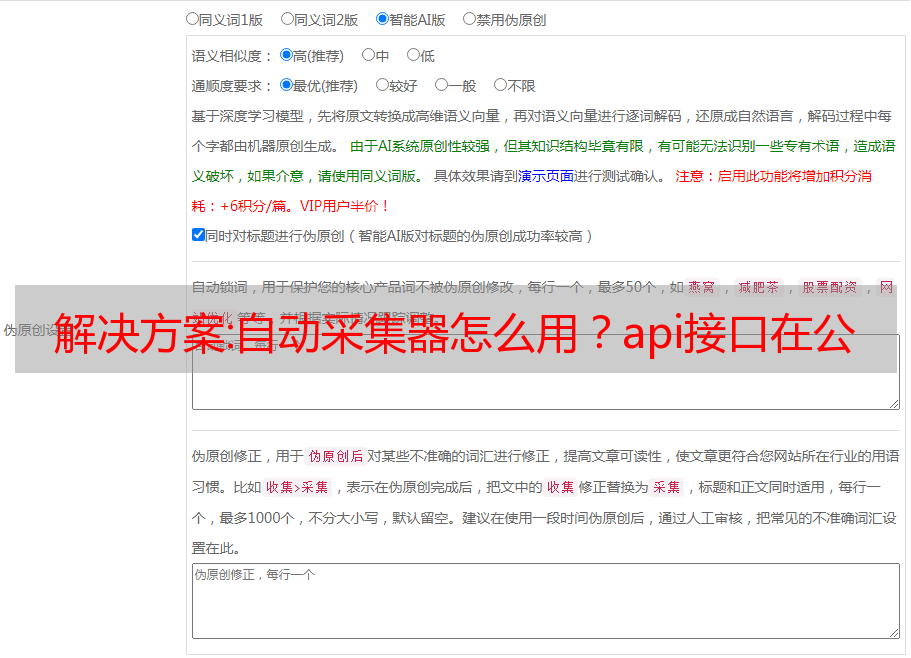
Task: Click the 通顺度要求 label
Action: (232, 87)
